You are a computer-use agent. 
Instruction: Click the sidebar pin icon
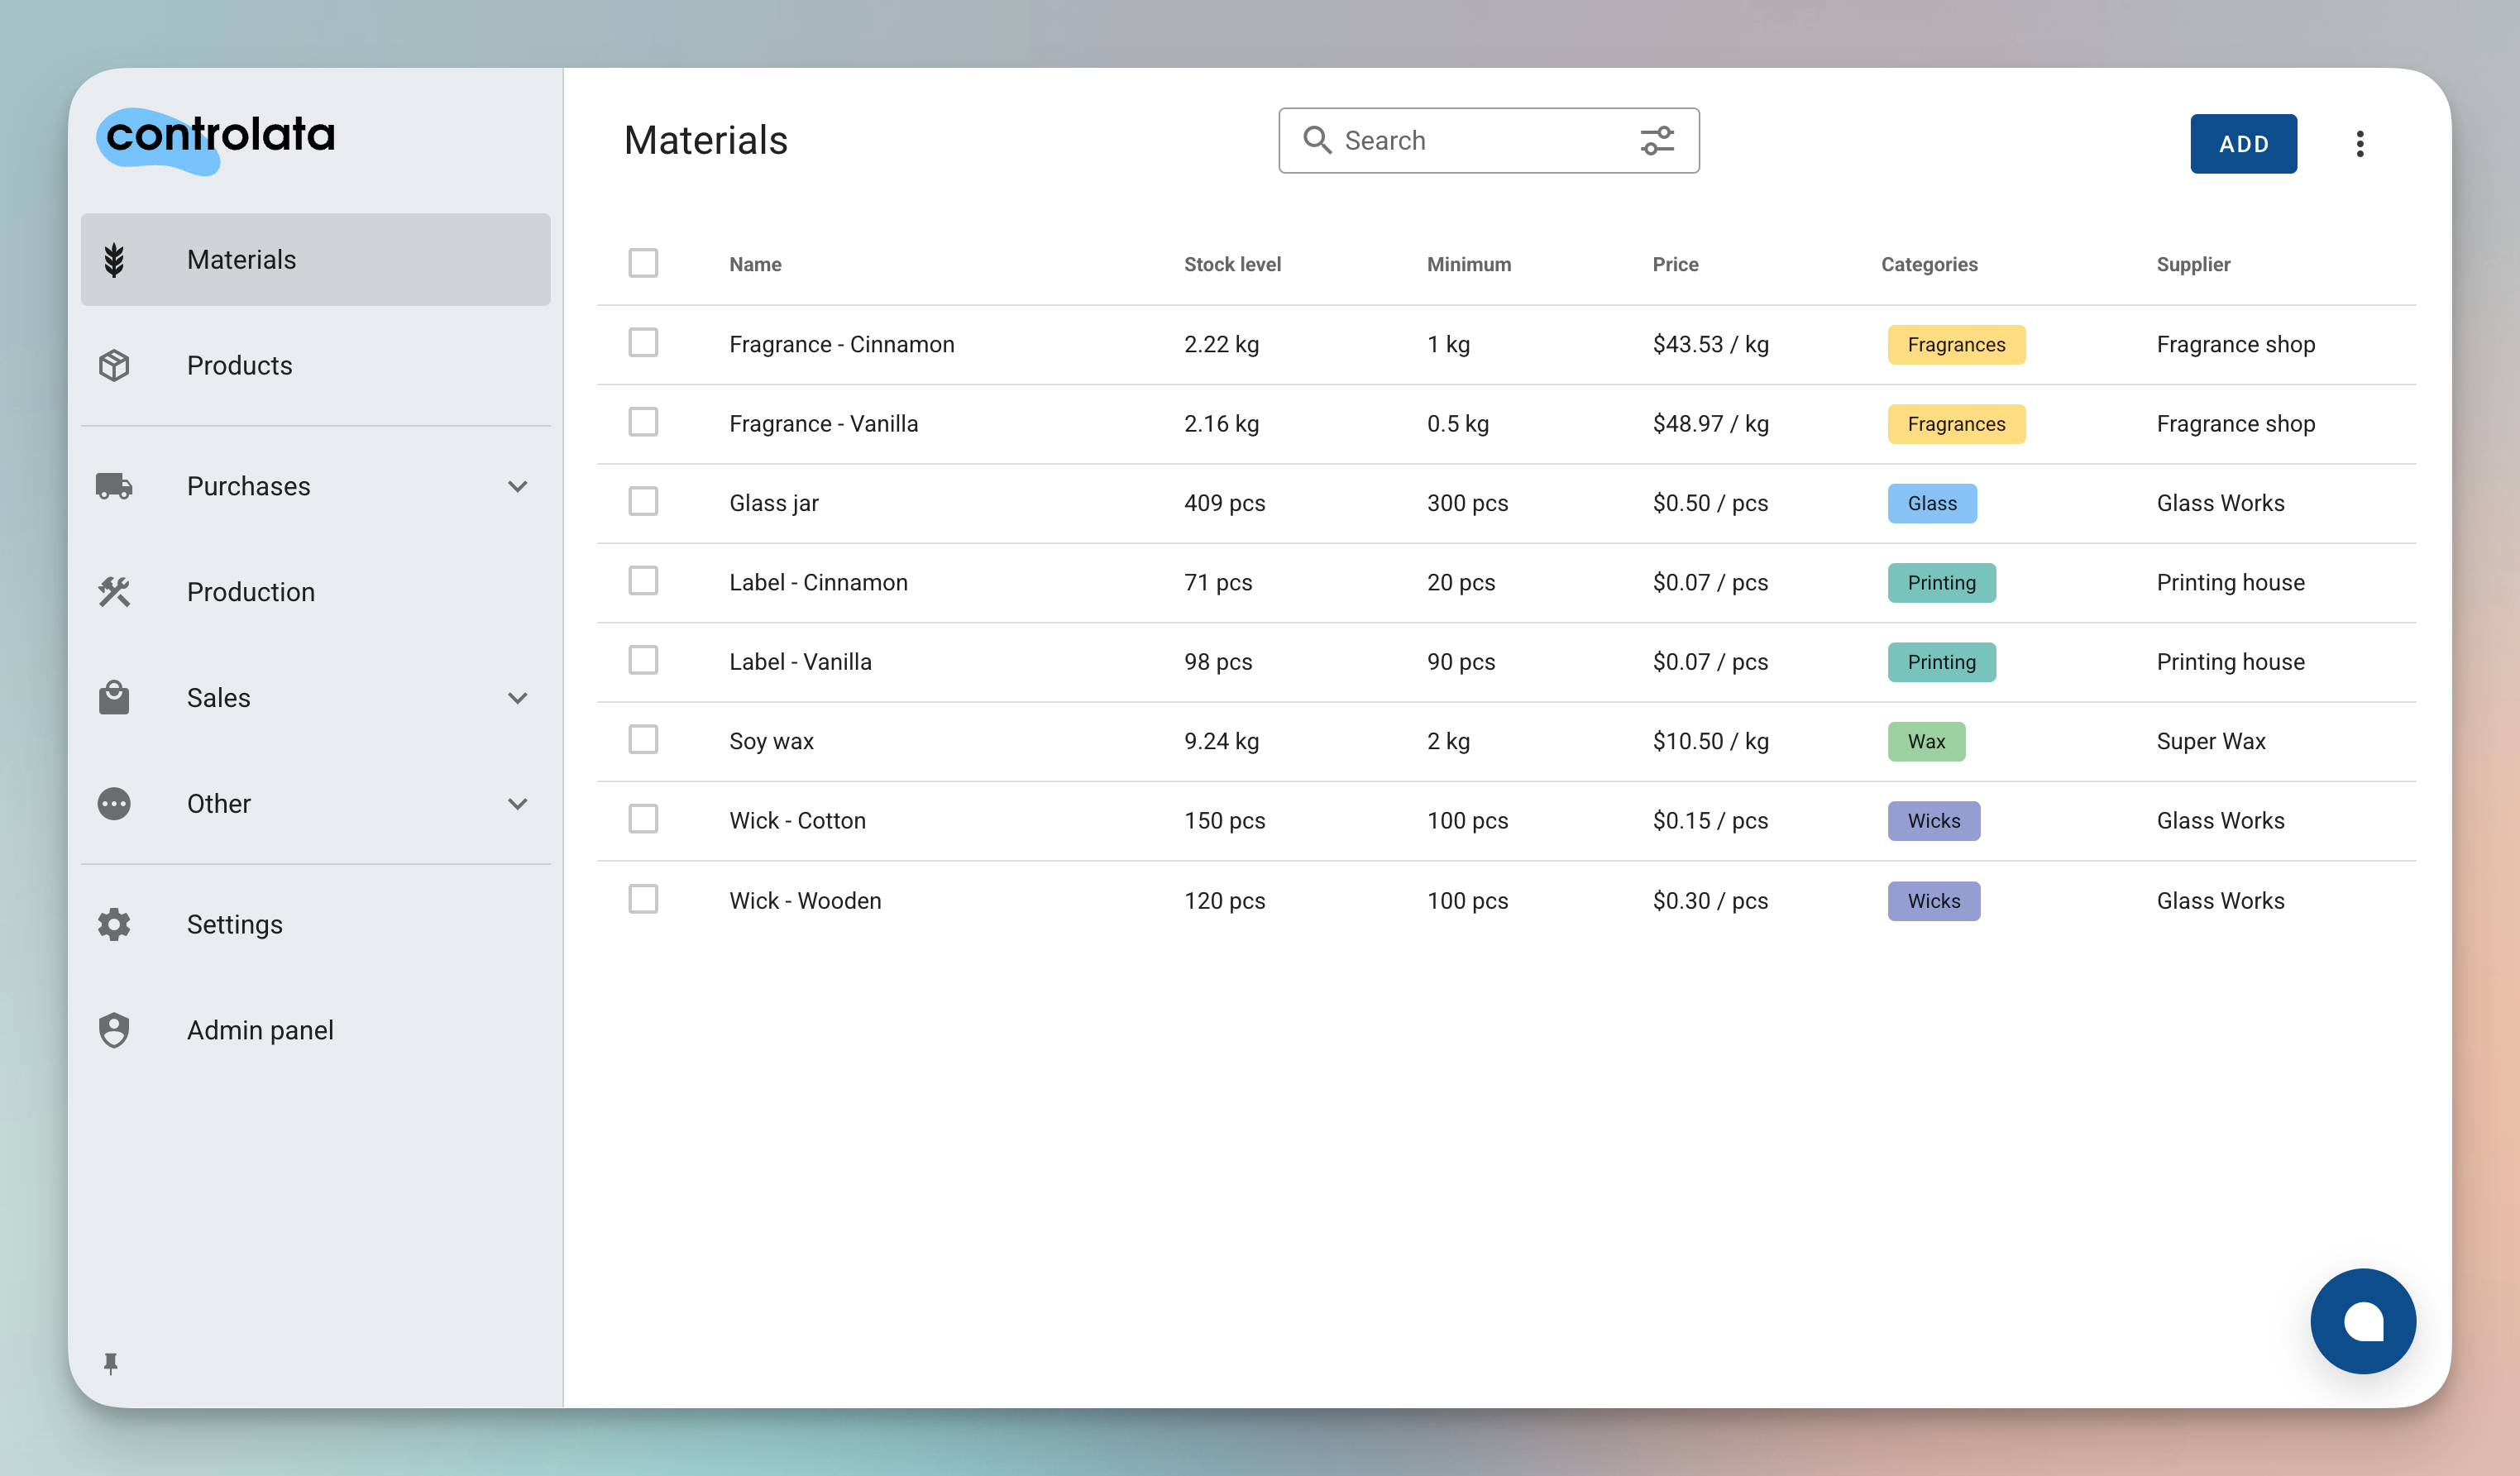110,1363
